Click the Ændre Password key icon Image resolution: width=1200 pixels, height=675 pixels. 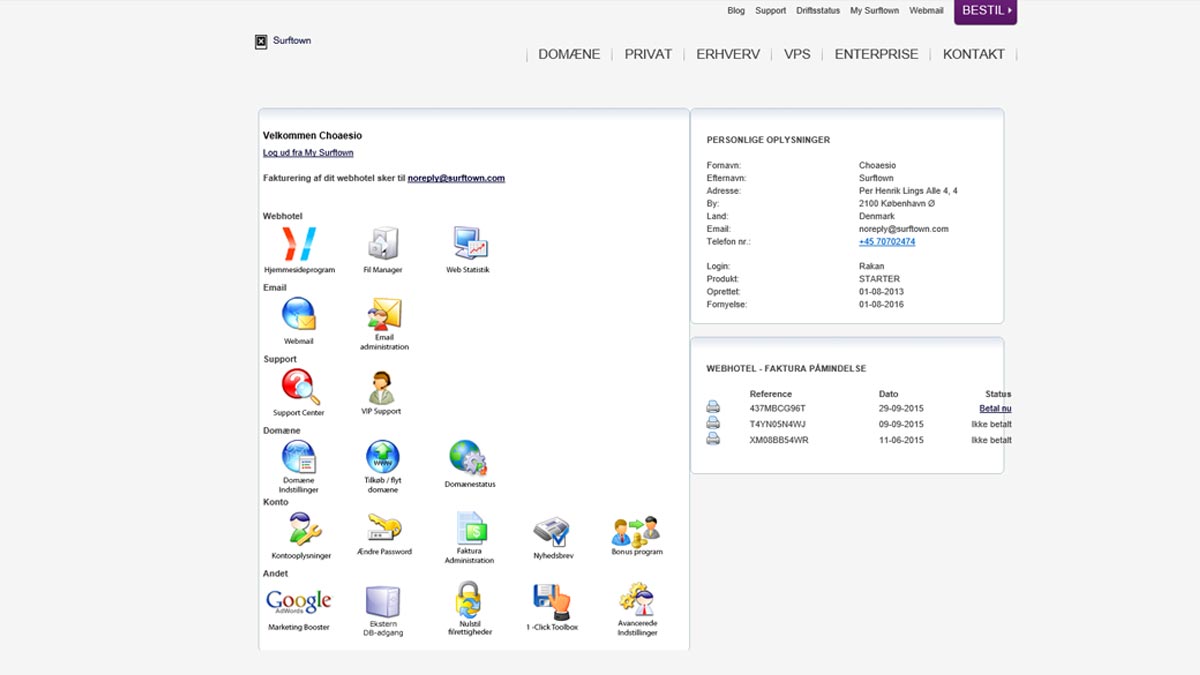pos(384,527)
